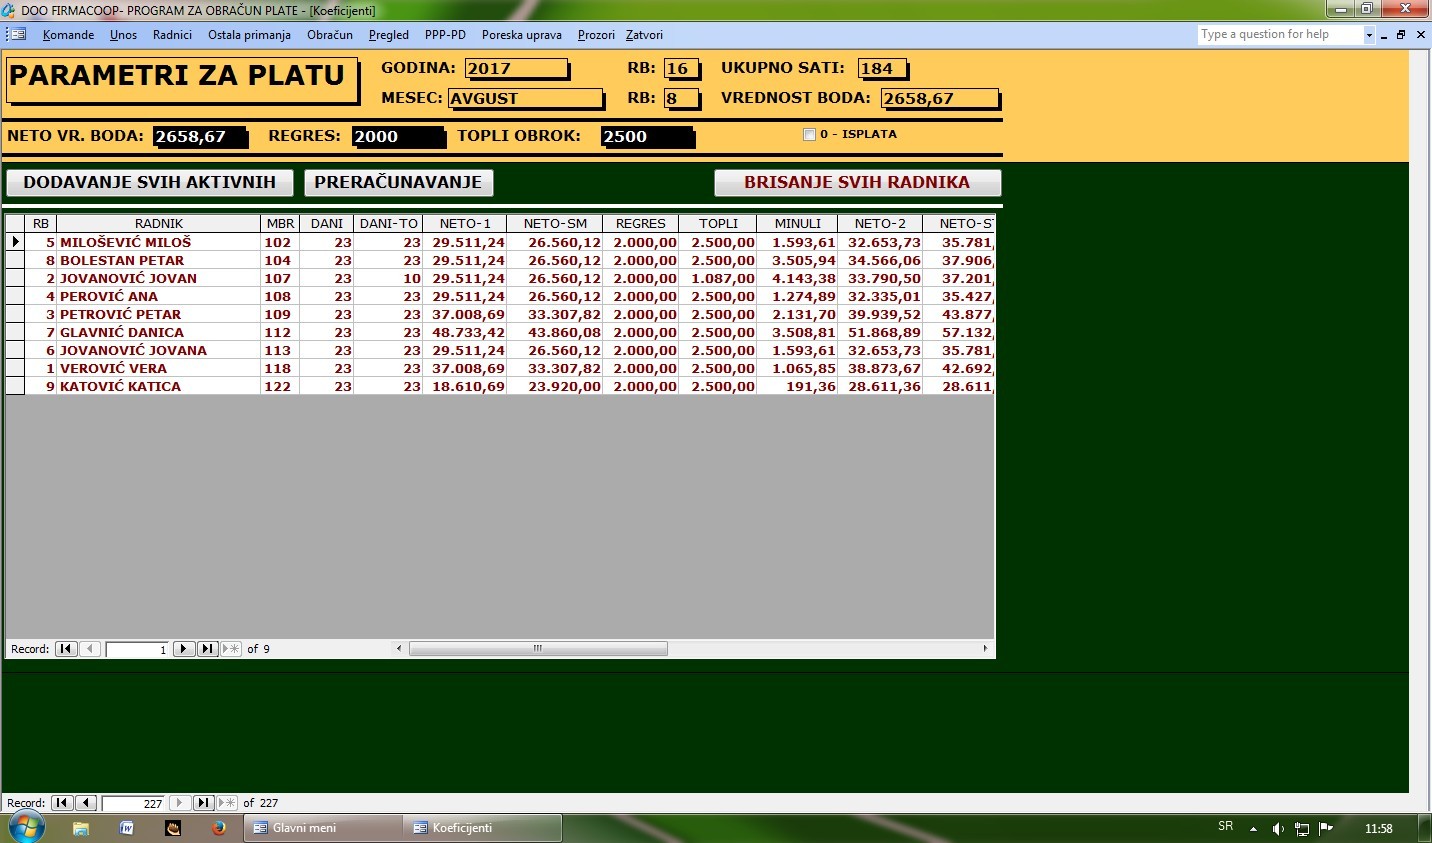Launch Firefox from the taskbar

pyautogui.click(x=219, y=828)
